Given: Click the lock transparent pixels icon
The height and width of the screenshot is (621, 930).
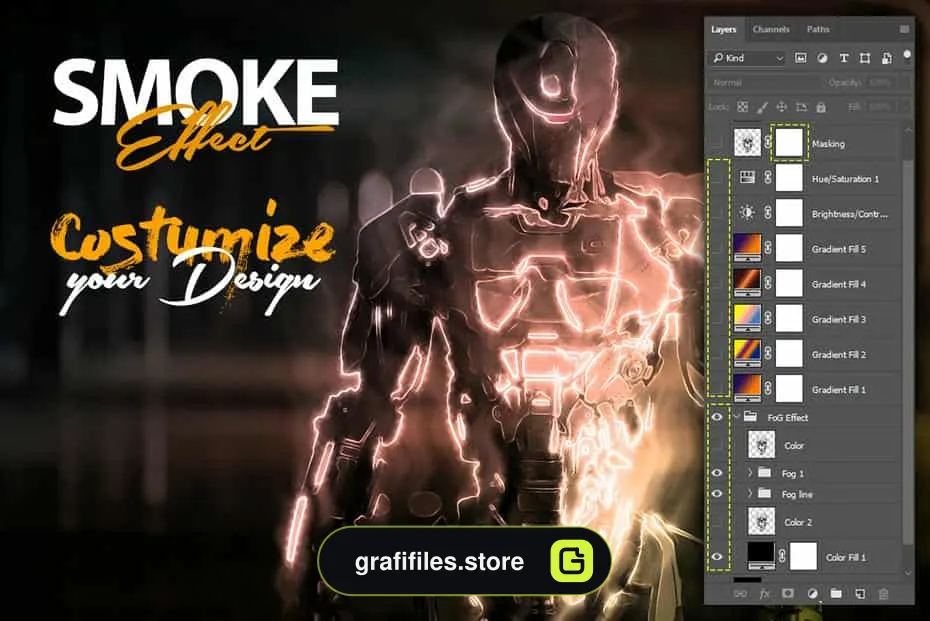Looking at the screenshot, I should click(743, 107).
